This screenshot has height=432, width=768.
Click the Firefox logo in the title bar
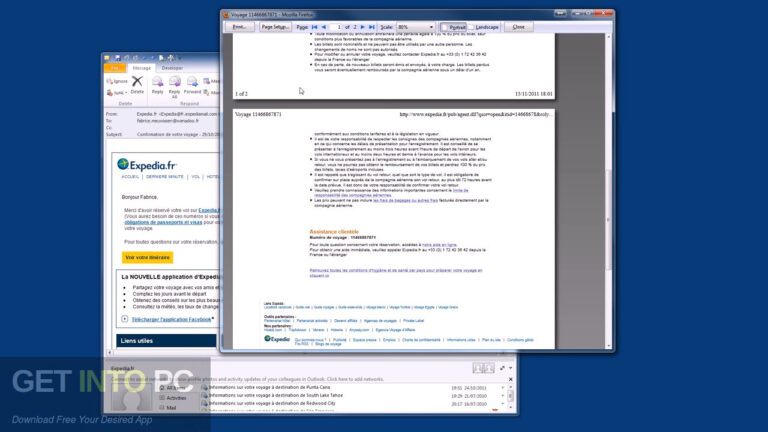pyautogui.click(x=226, y=15)
